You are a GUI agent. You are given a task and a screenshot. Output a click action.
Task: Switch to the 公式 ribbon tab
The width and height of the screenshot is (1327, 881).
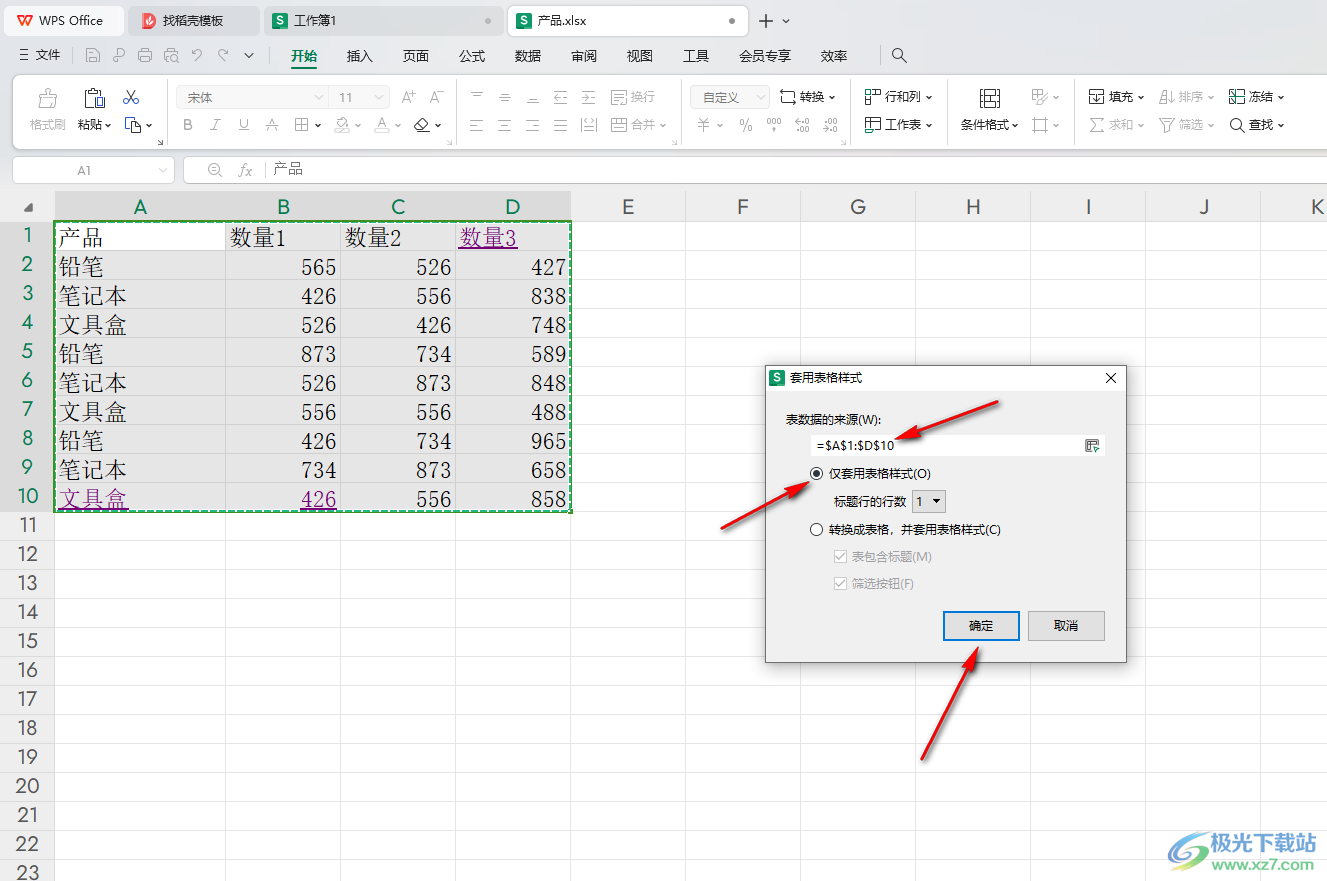(472, 56)
